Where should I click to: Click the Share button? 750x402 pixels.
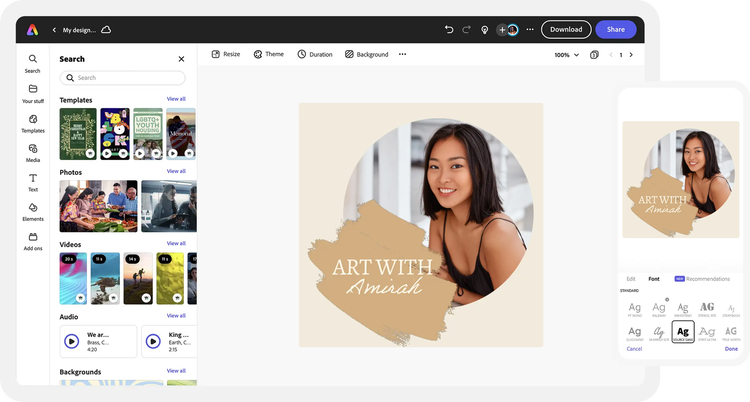616,30
